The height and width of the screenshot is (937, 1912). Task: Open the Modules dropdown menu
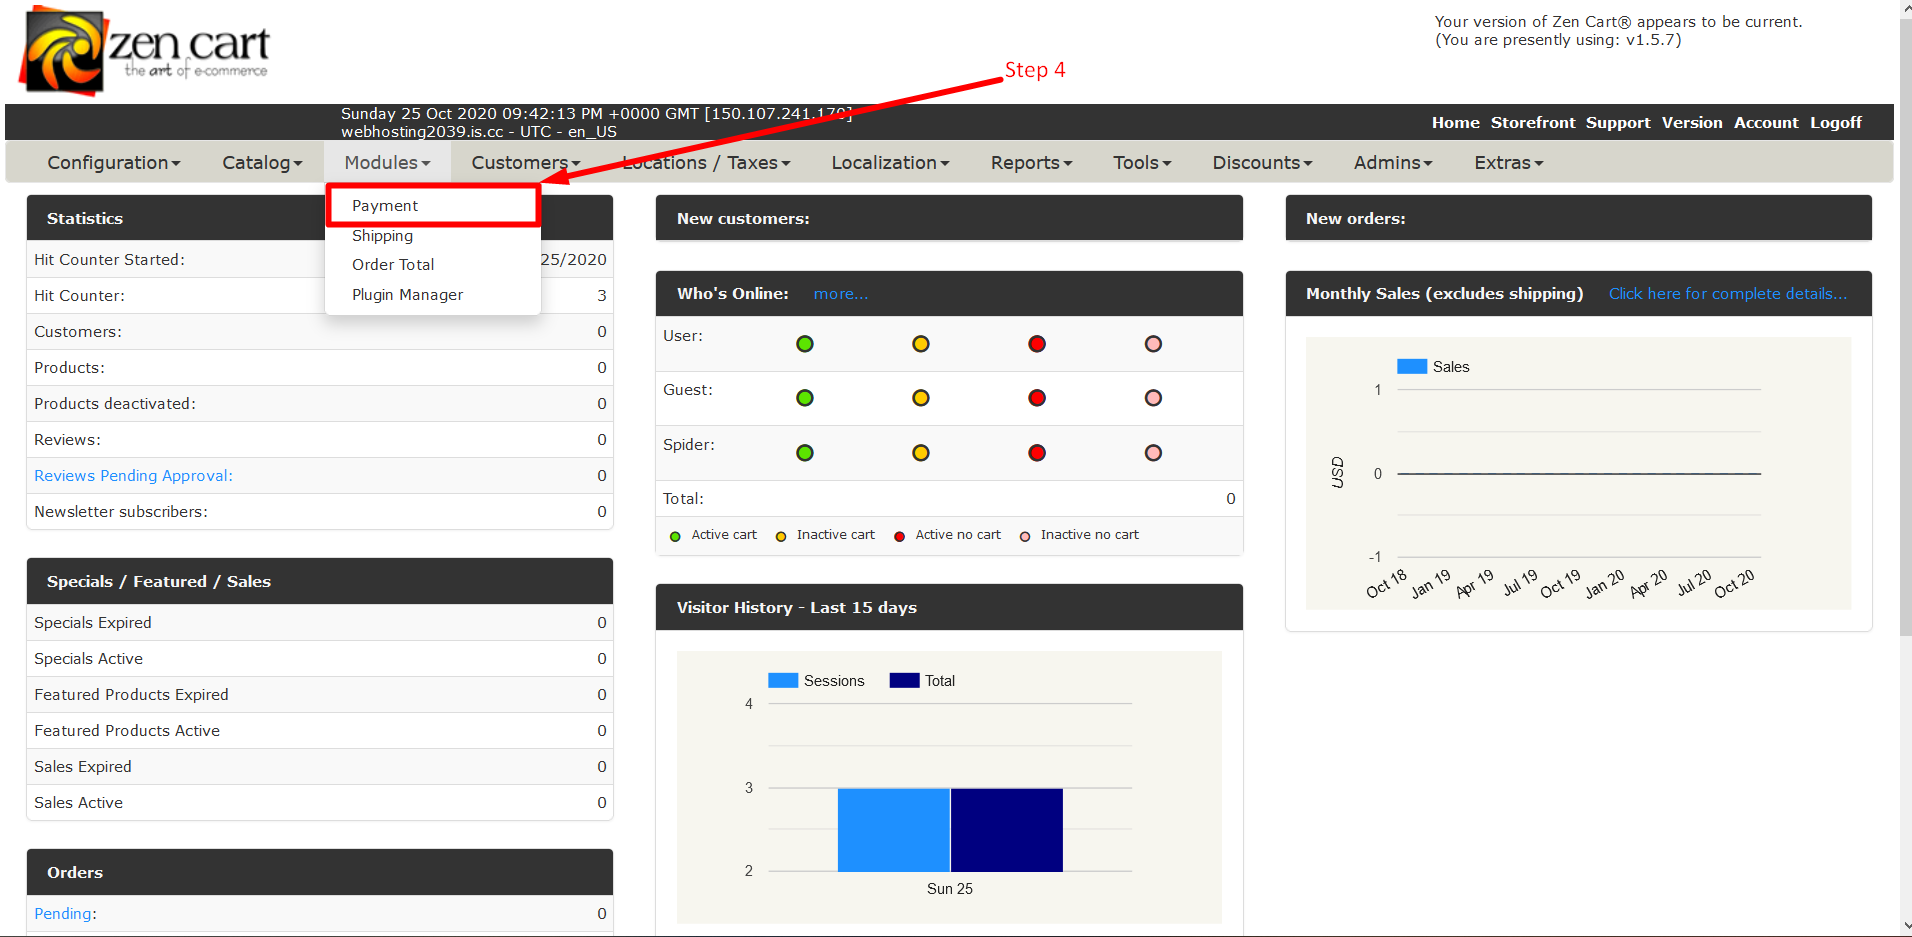click(387, 163)
